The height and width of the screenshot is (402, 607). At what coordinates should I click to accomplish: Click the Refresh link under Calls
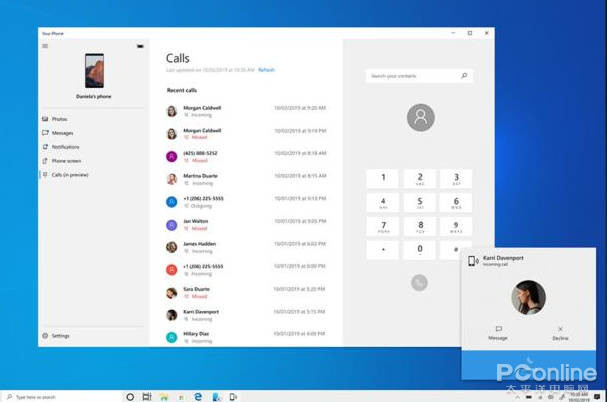click(x=267, y=70)
